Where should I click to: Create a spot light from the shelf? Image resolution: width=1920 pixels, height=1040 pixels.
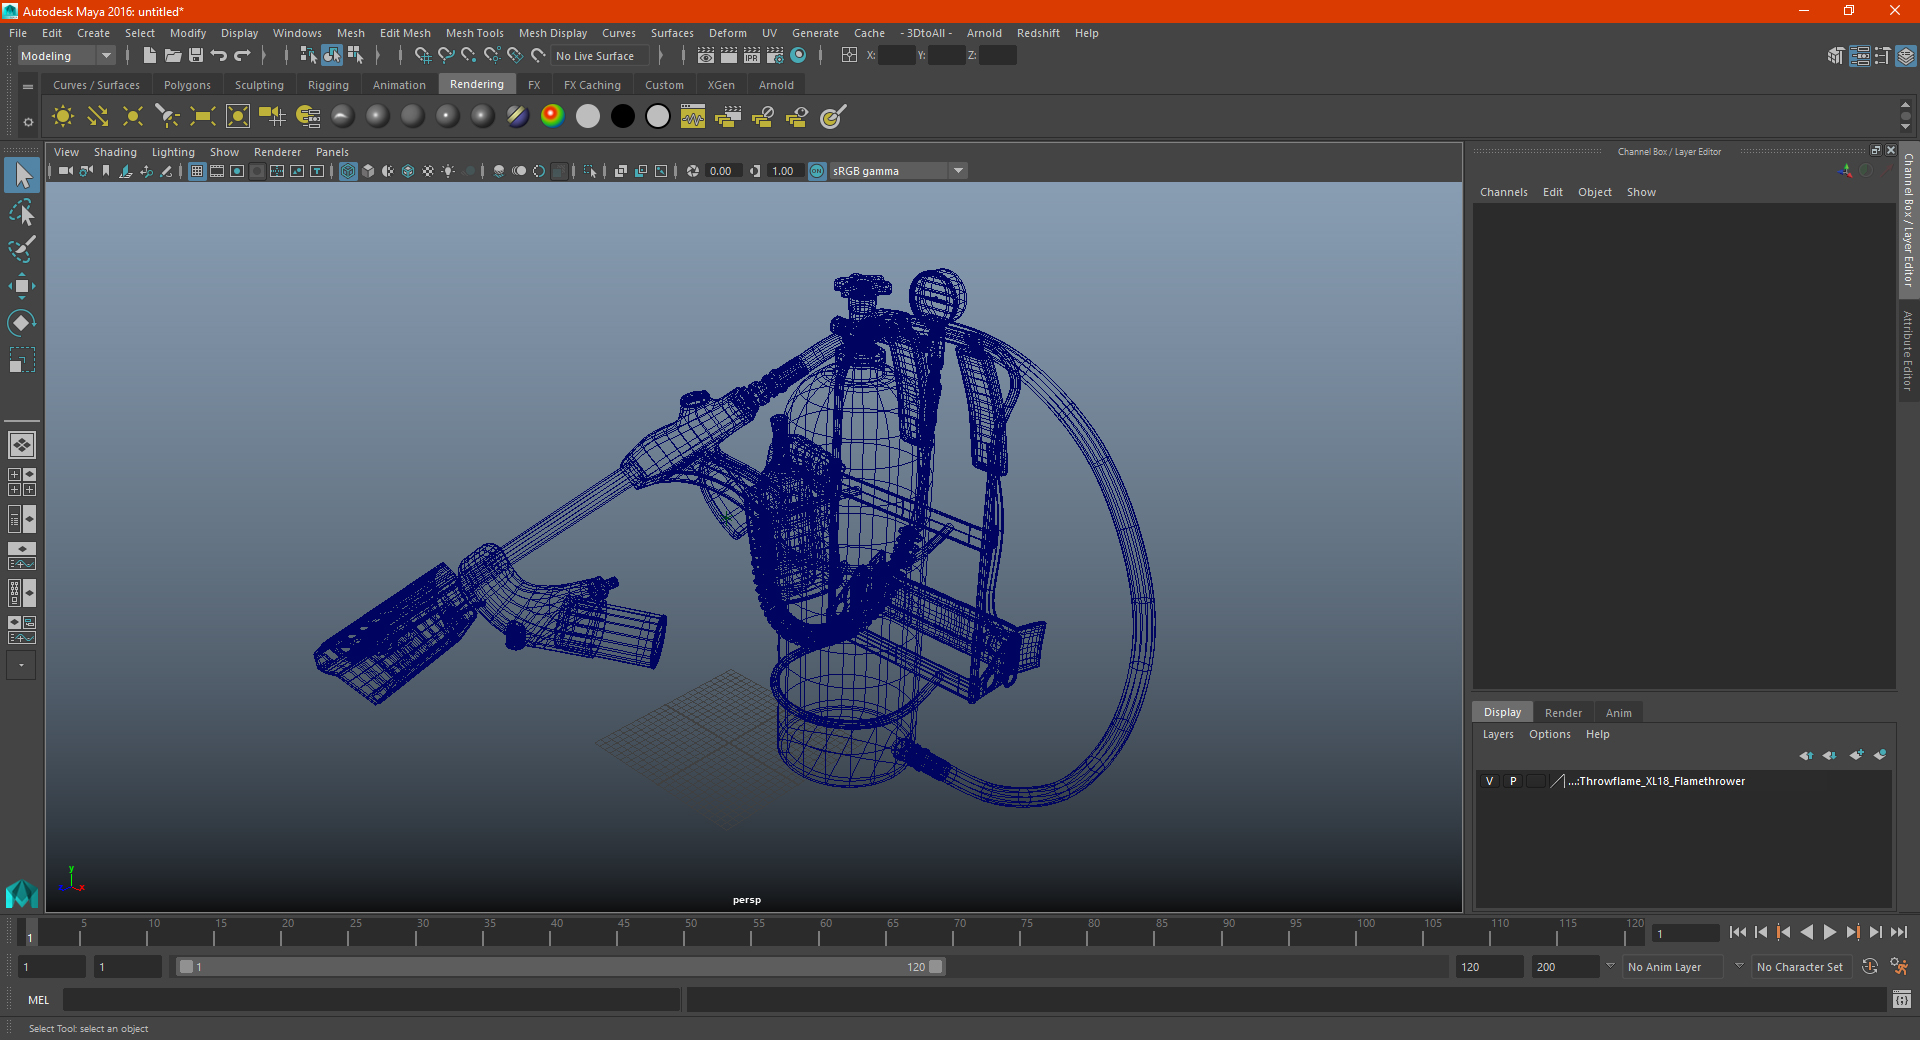(x=168, y=117)
